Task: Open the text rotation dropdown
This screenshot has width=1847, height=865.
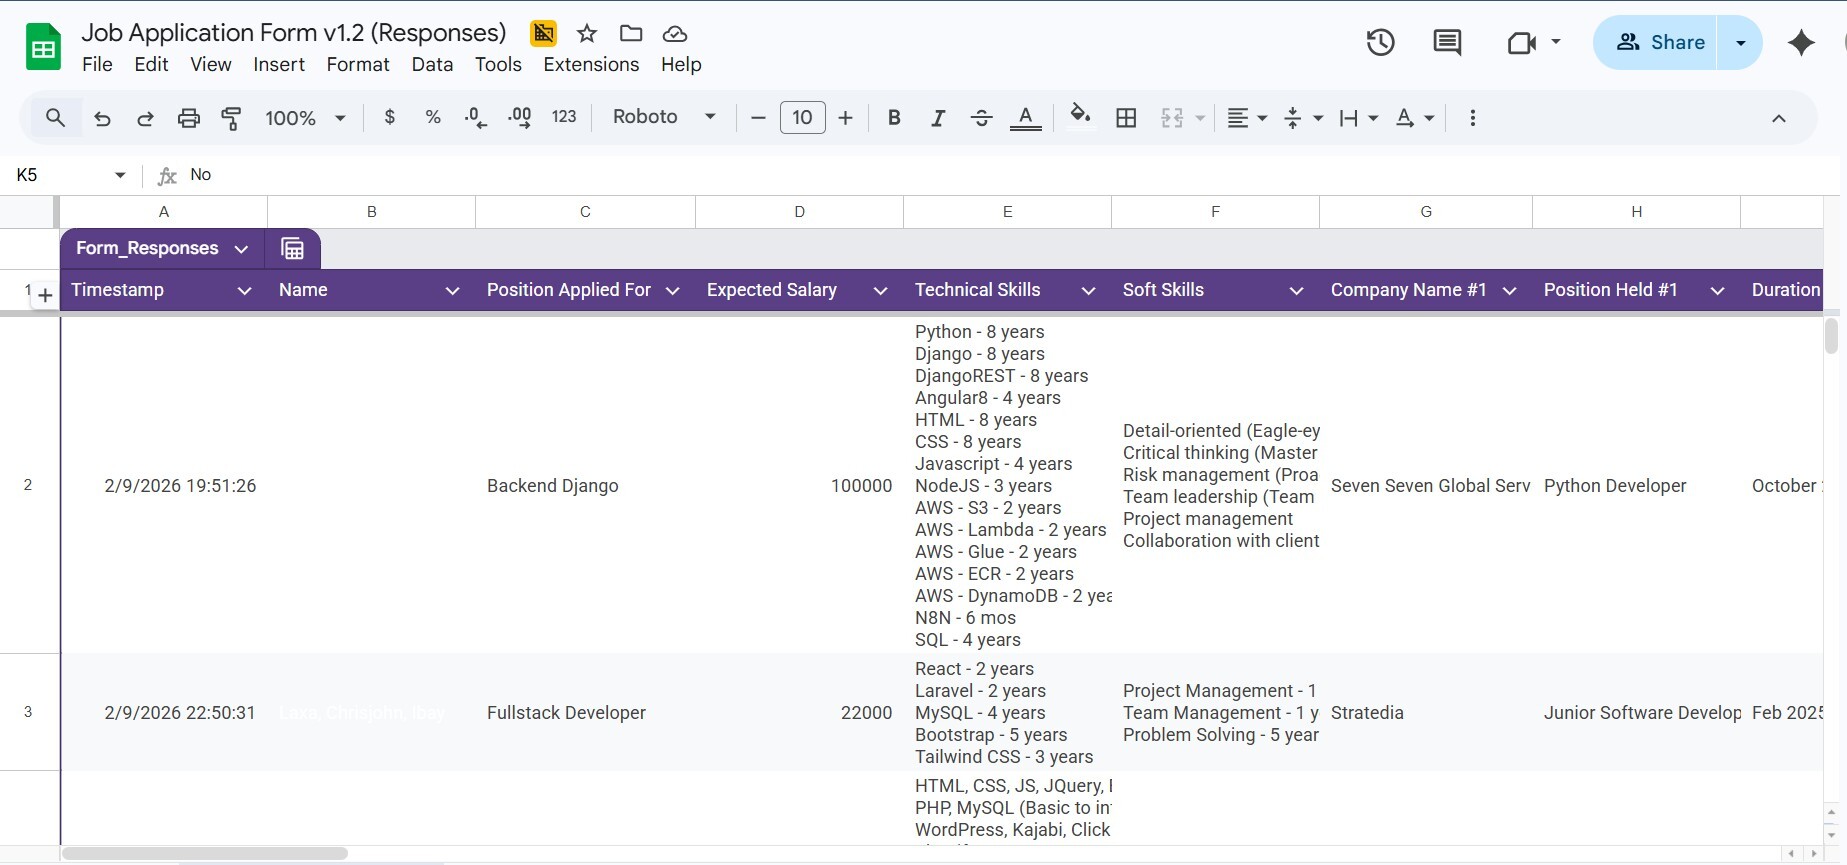Action: (x=1415, y=118)
